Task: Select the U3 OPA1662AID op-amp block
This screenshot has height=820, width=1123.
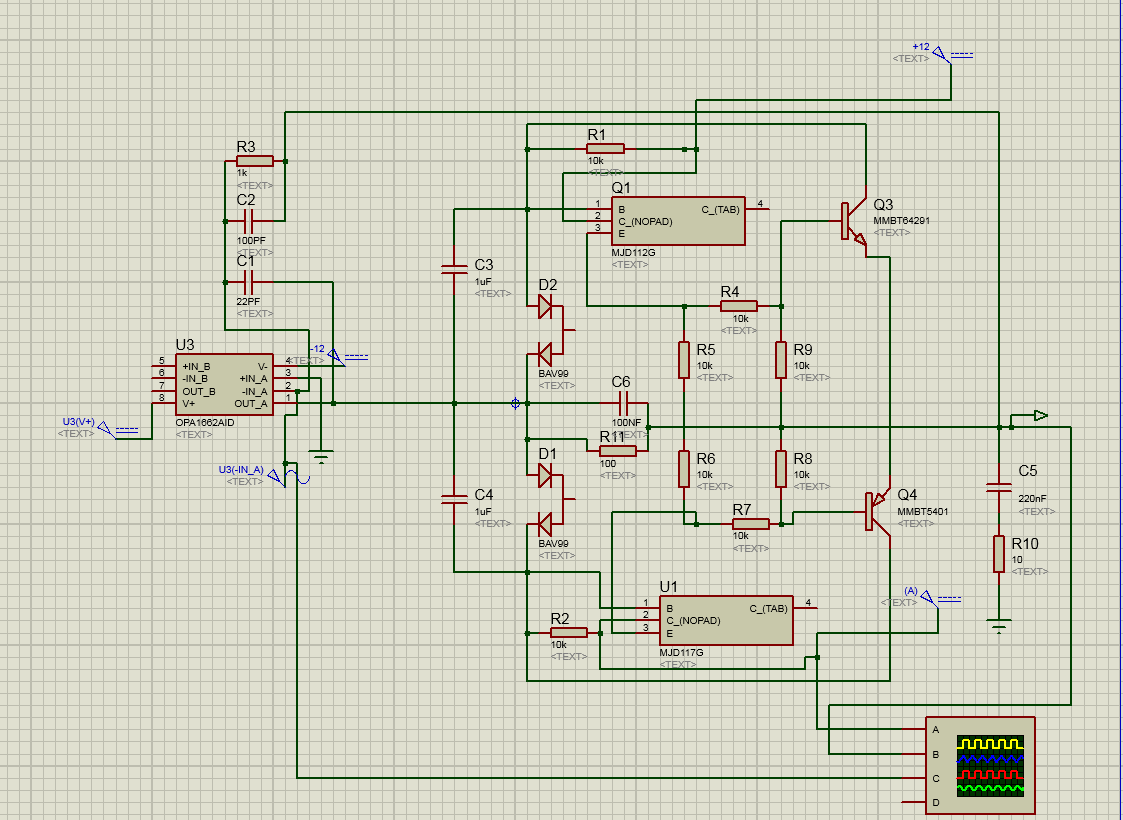Action: [x=224, y=385]
